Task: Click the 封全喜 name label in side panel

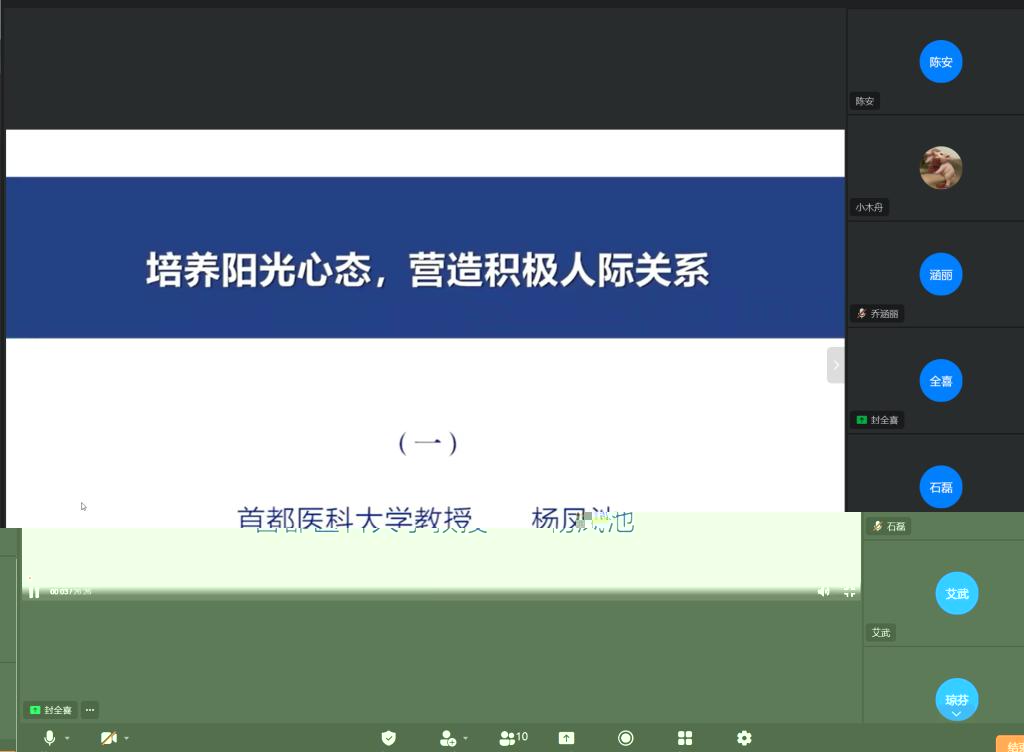Action: pyautogui.click(x=877, y=420)
